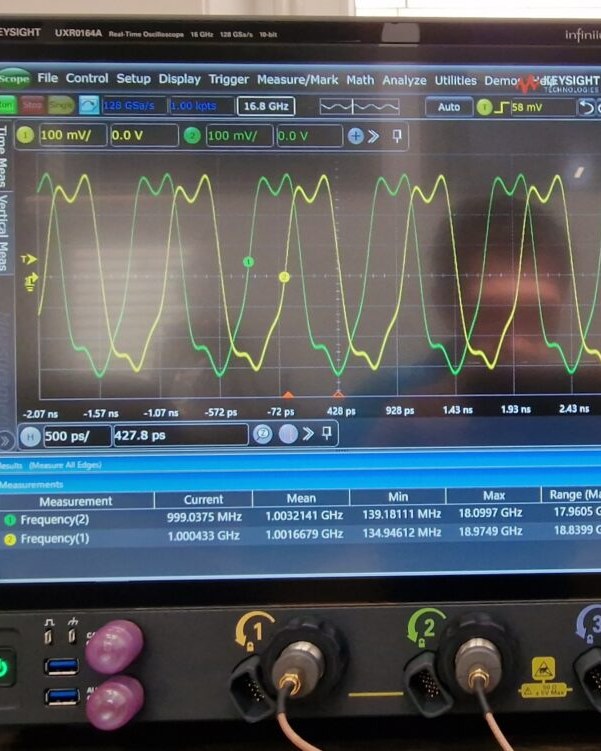
Task: Click the Measurement column header
Action: point(76,501)
